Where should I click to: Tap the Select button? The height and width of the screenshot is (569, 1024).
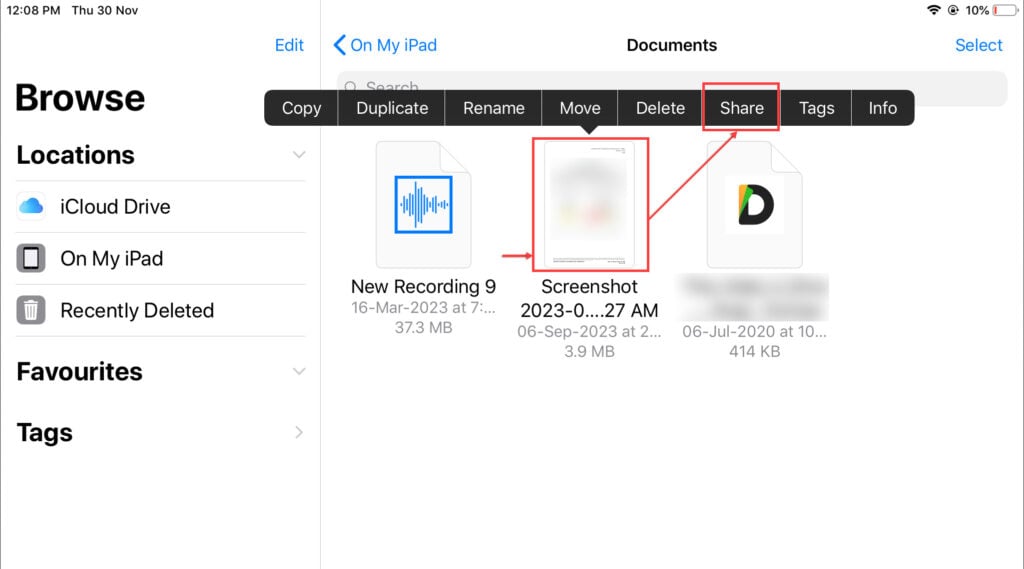click(978, 45)
